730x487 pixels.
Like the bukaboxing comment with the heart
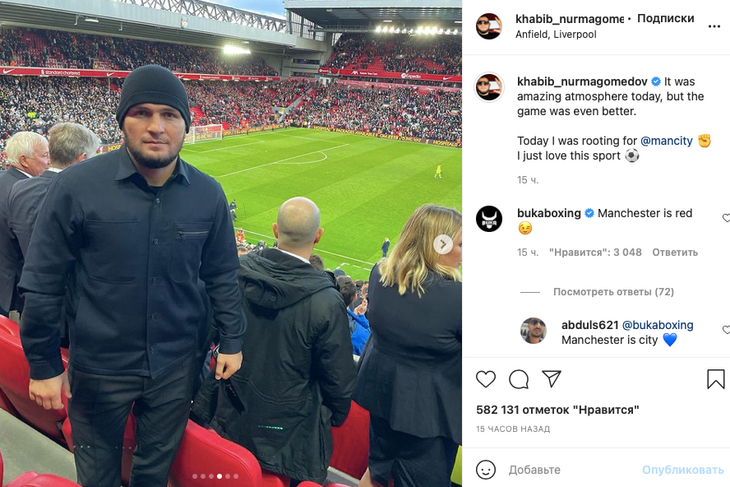point(726,217)
